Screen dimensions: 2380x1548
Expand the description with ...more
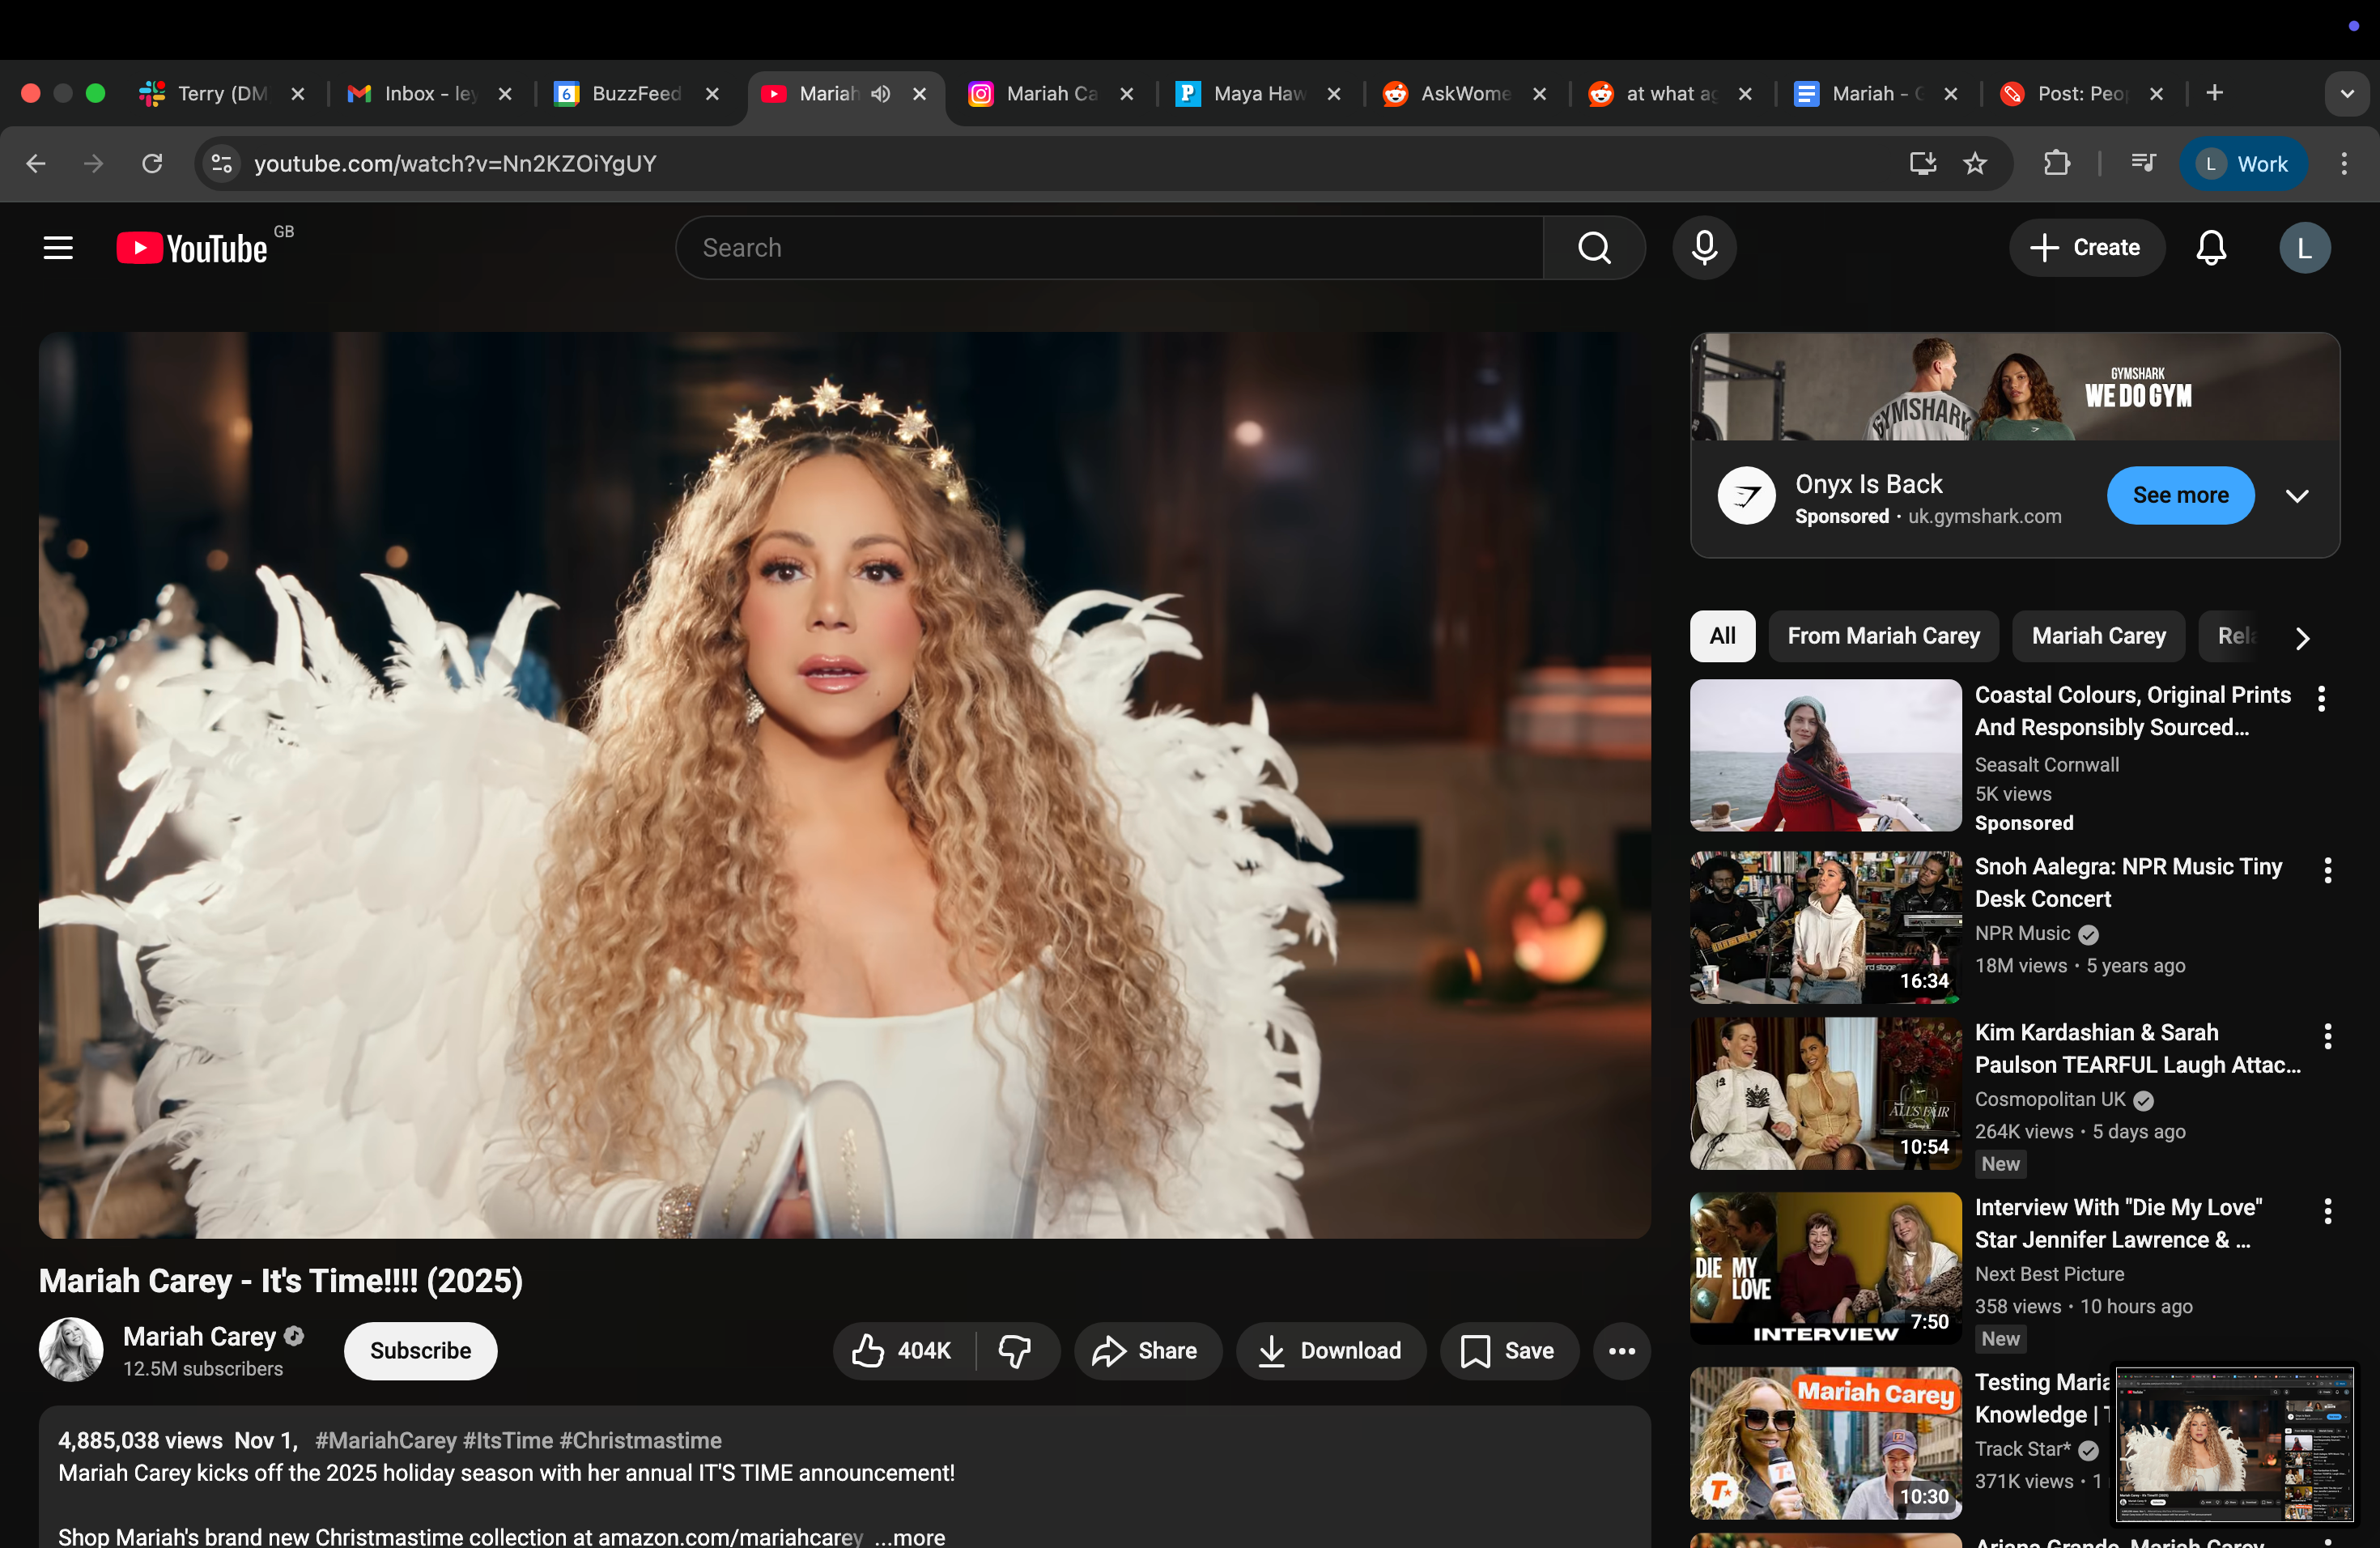click(909, 1536)
